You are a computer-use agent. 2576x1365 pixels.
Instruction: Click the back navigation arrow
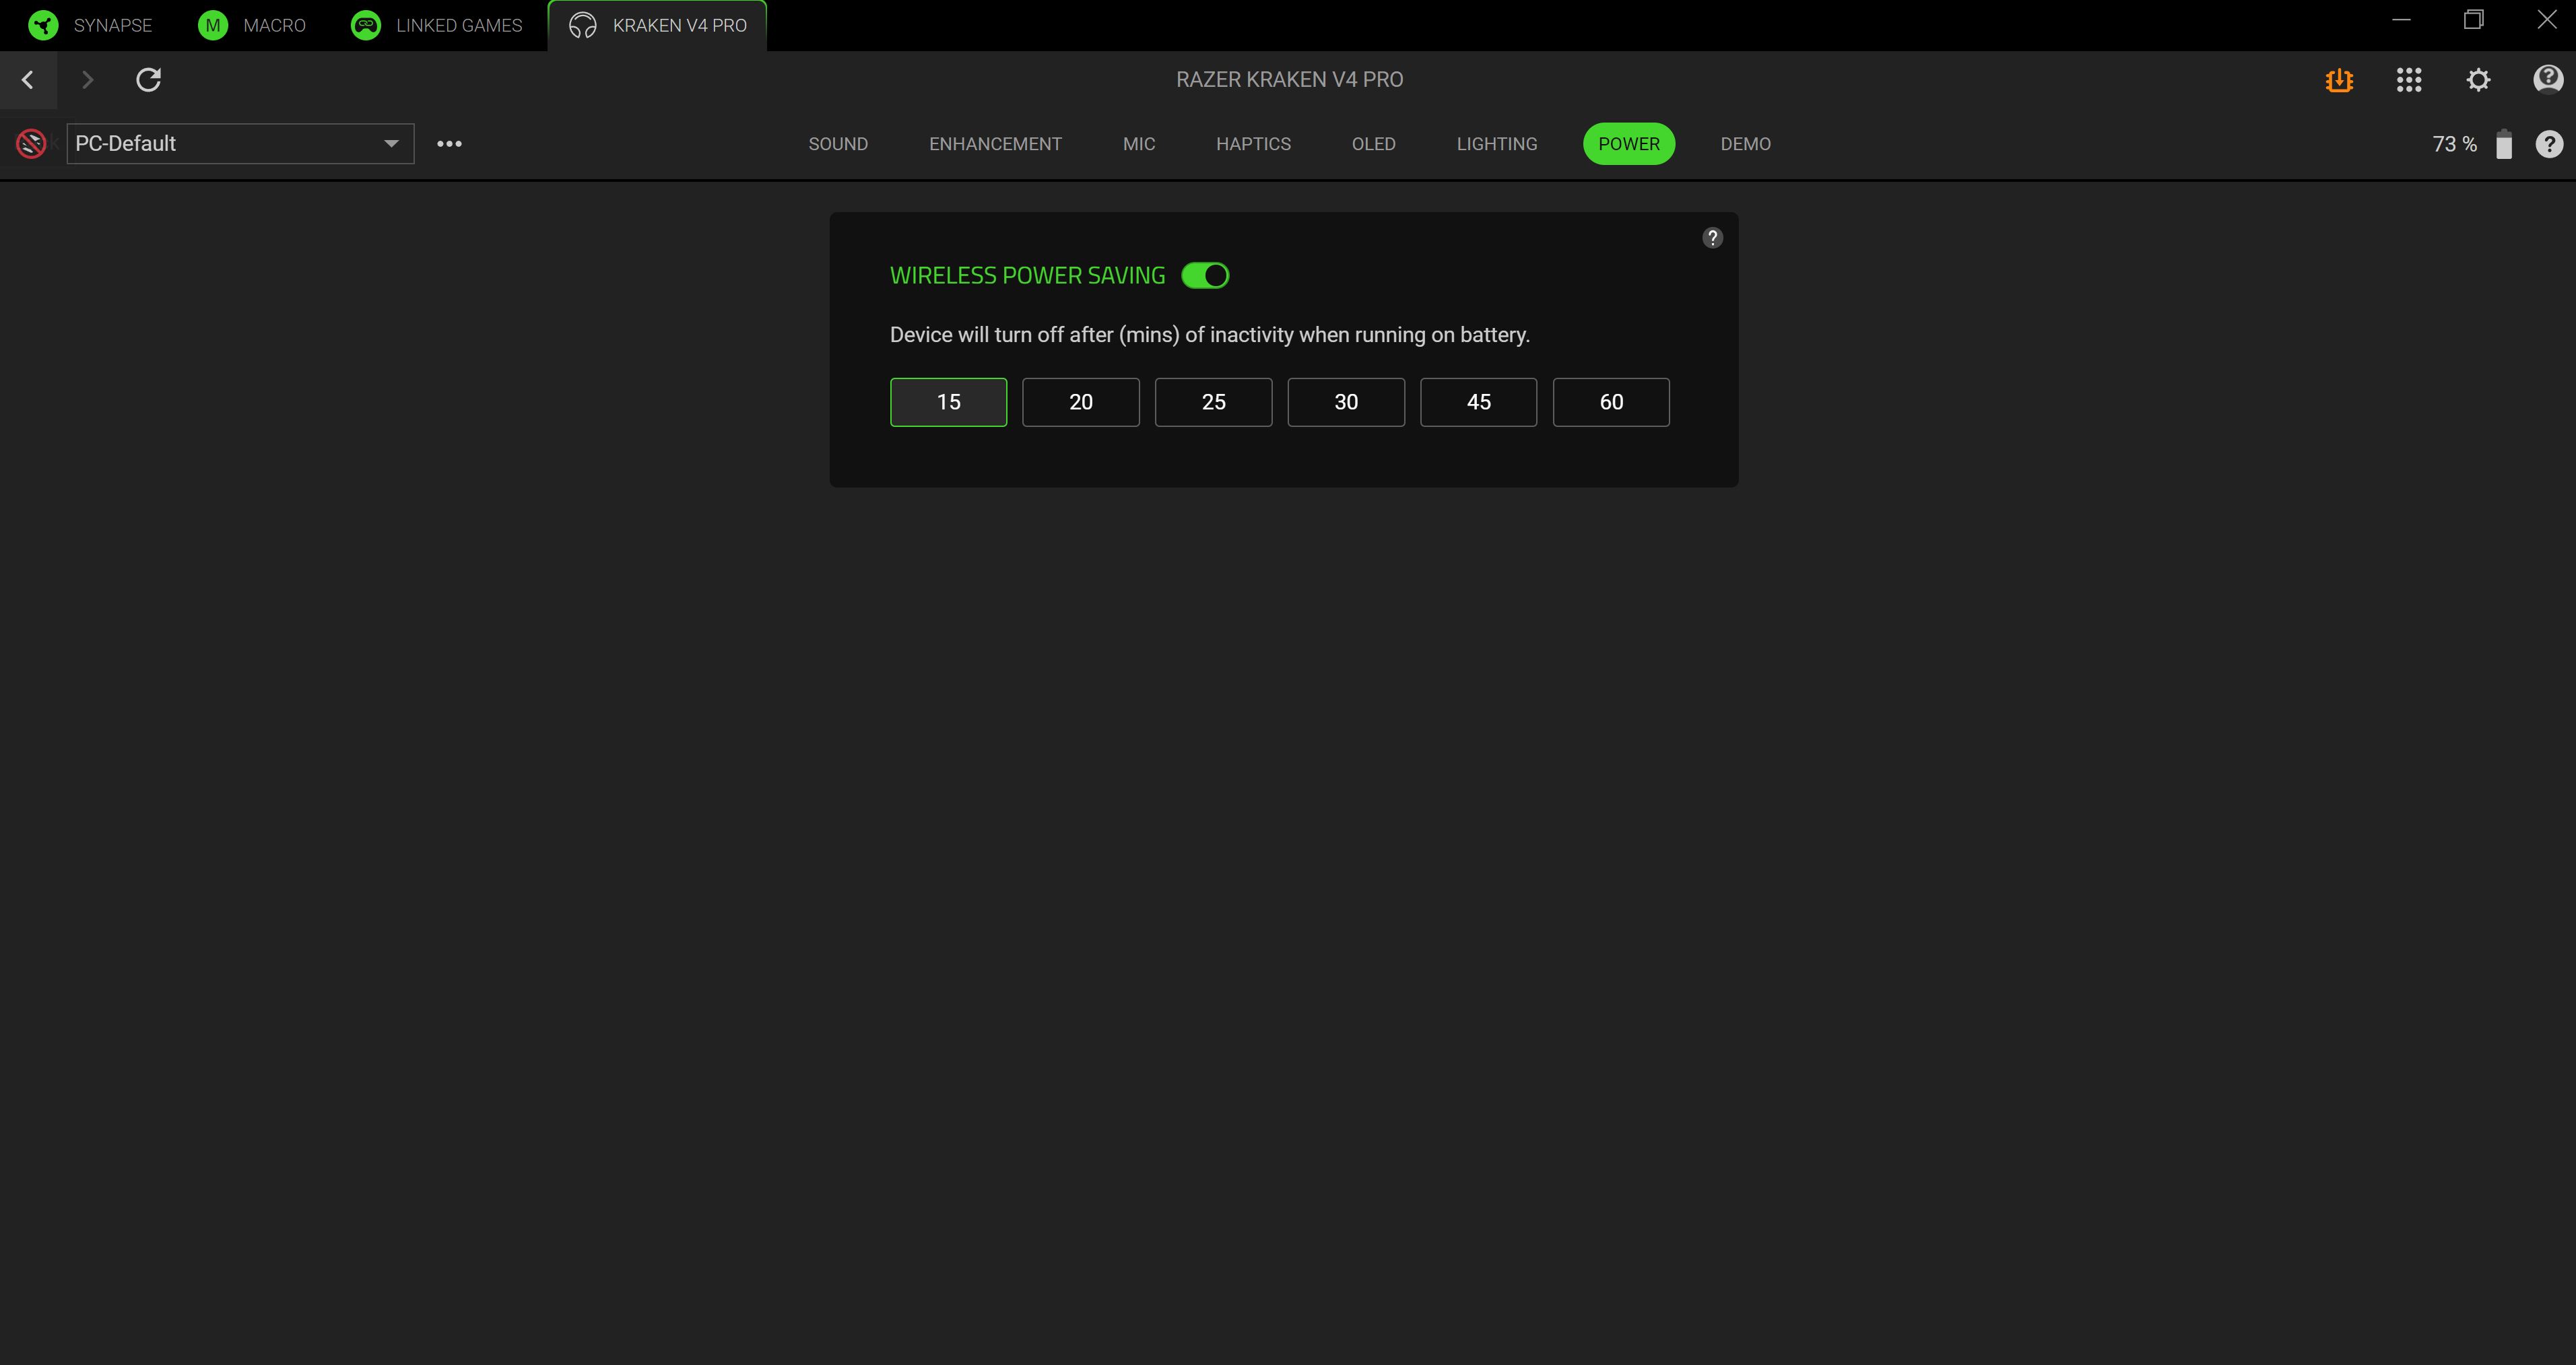tap(28, 80)
